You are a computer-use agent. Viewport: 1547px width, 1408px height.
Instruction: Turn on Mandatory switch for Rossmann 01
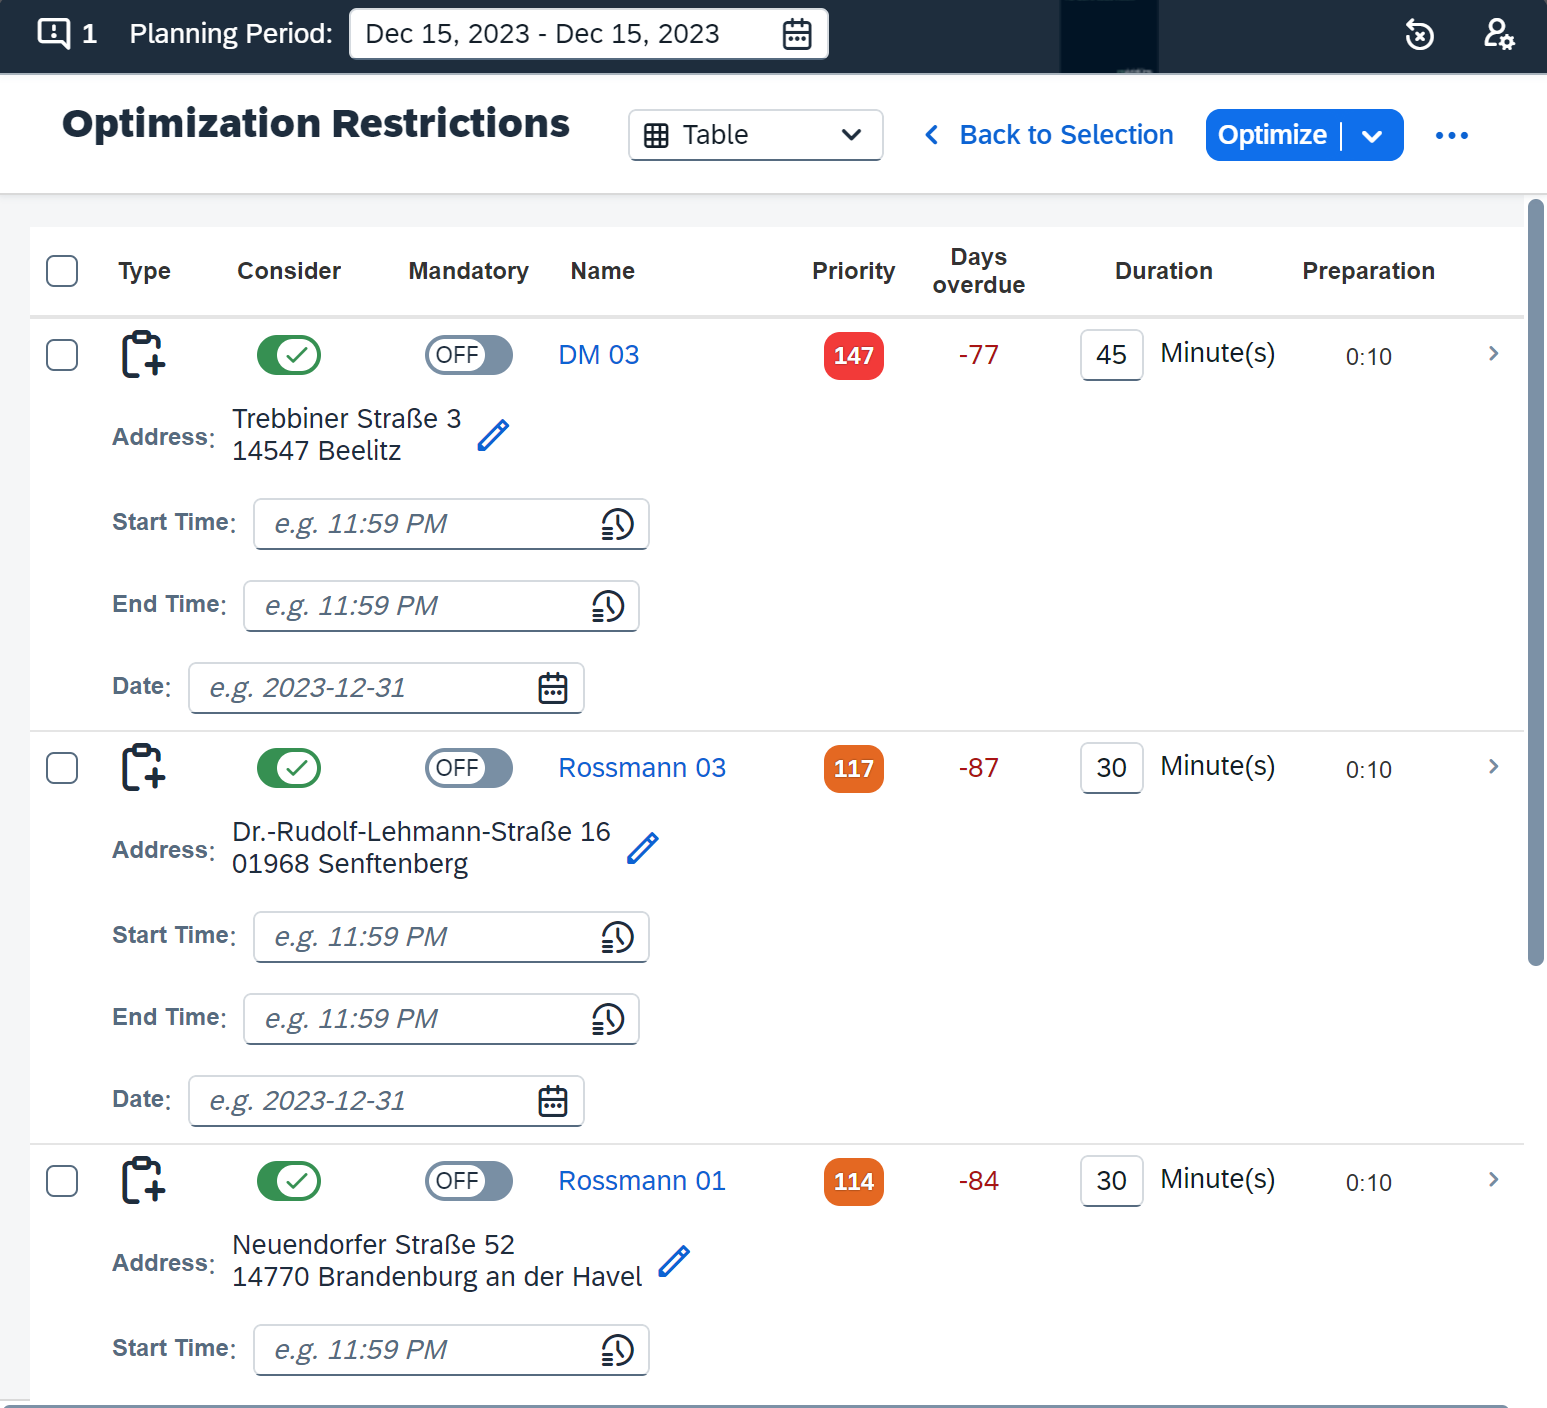(469, 1181)
